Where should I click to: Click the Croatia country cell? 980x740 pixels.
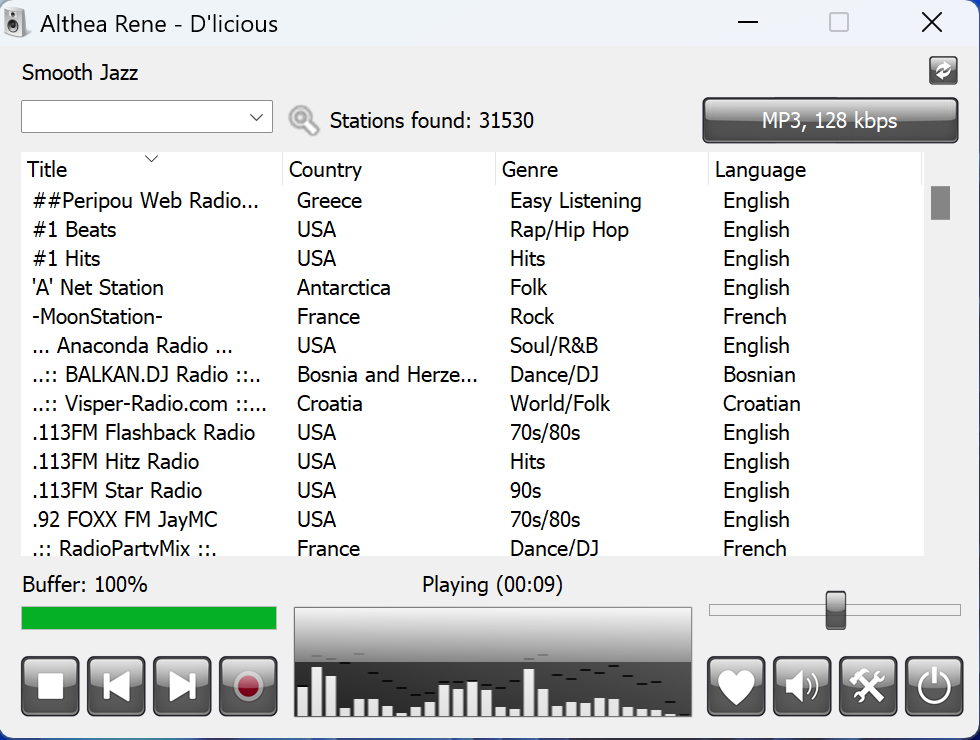pyautogui.click(x=330, y=404)
